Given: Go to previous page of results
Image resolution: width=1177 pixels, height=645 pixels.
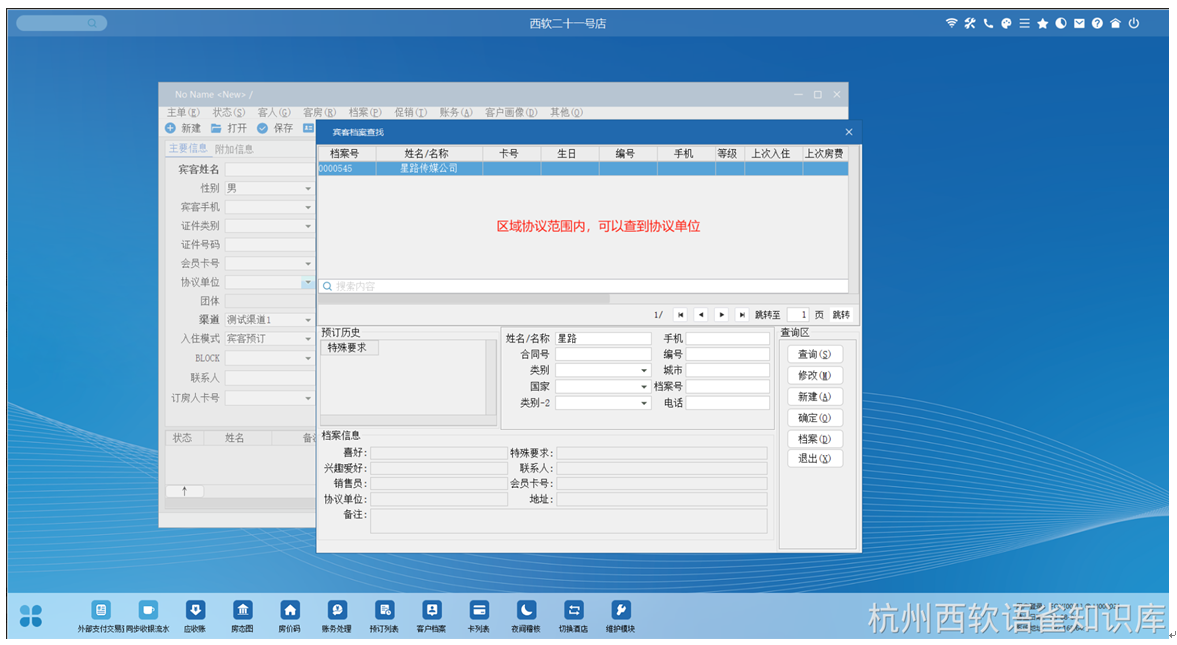Looking at the screenshot, I should [x=700, y=315].
